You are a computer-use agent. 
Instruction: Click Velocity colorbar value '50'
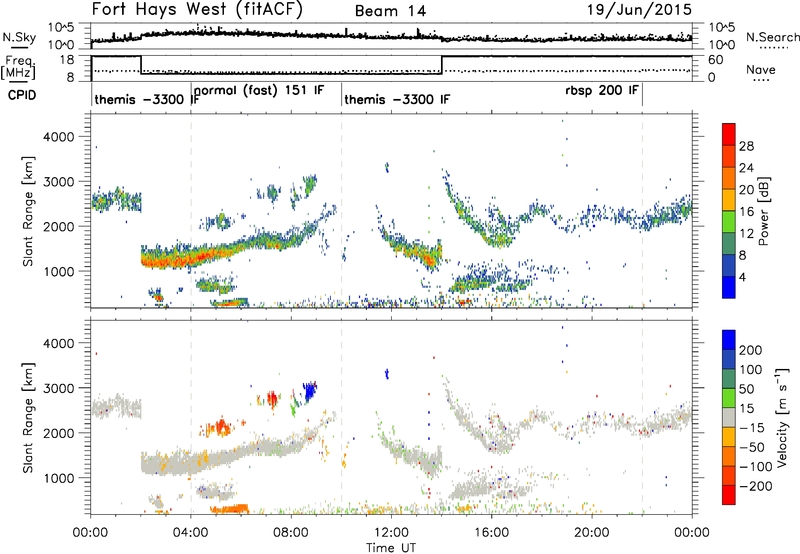[x=746, y=389]
